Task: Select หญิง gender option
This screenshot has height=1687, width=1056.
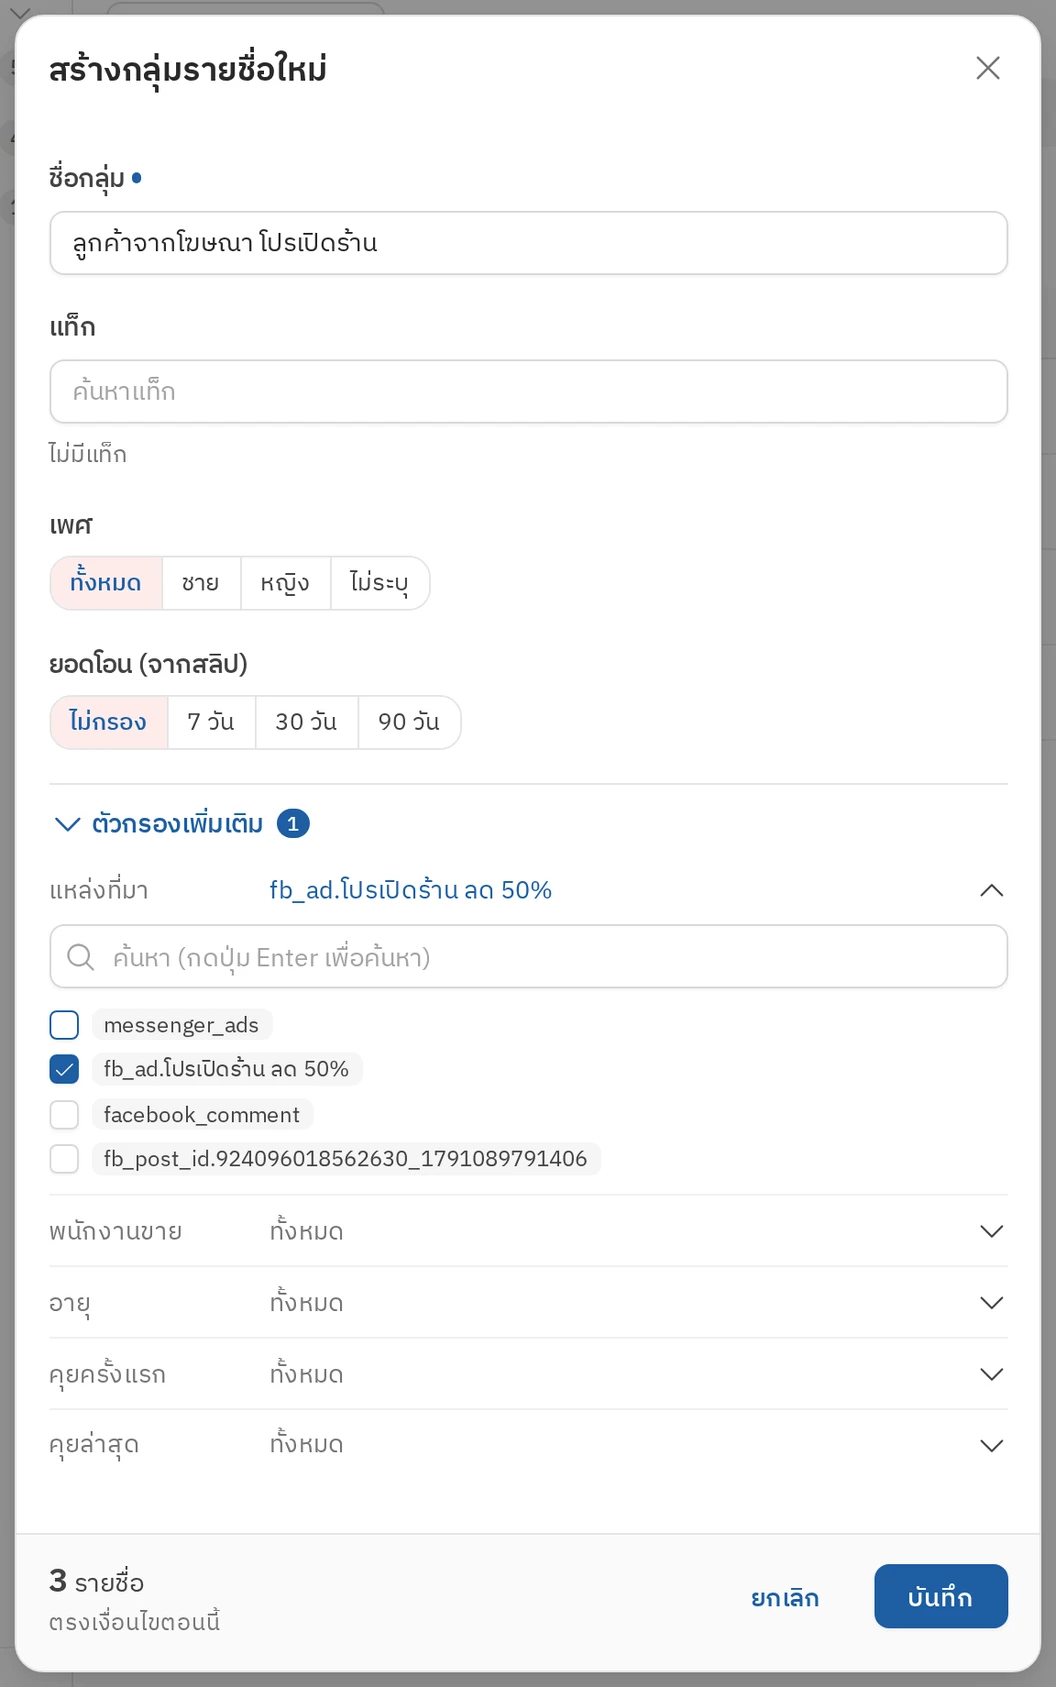Action: pos(285,583)
